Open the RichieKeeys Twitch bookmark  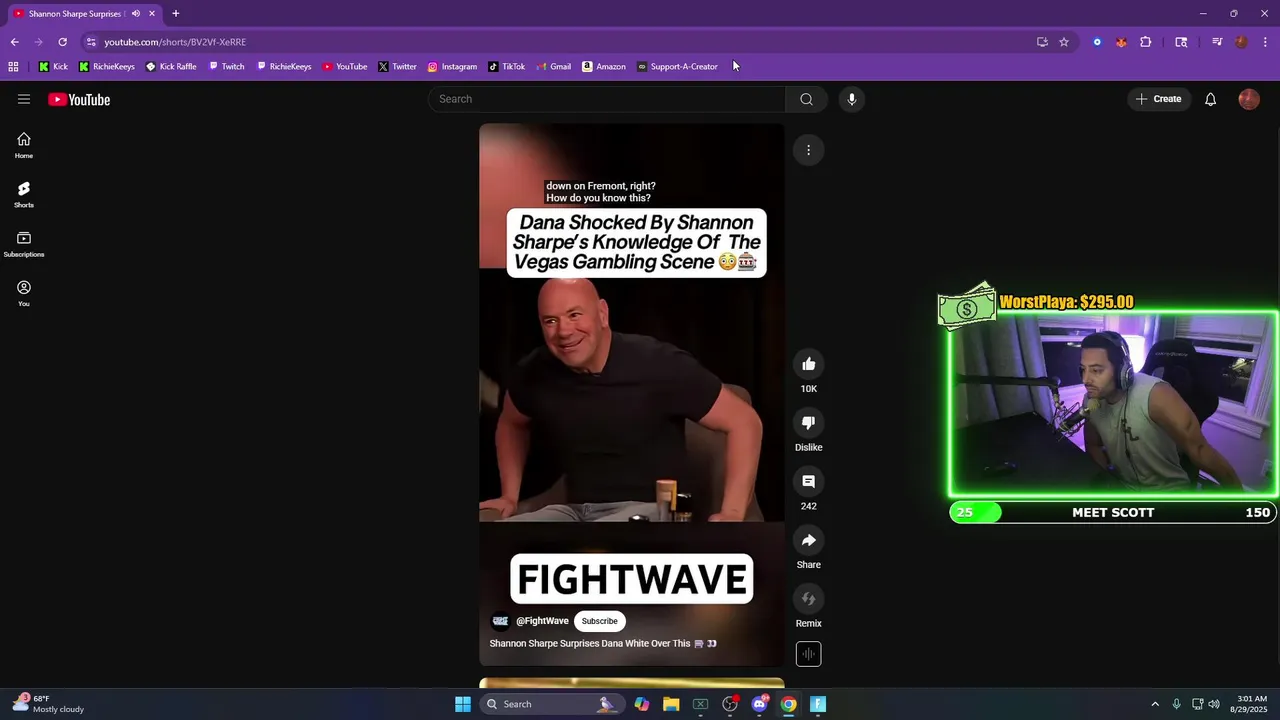pyautogui.click(x=284, y=67)
